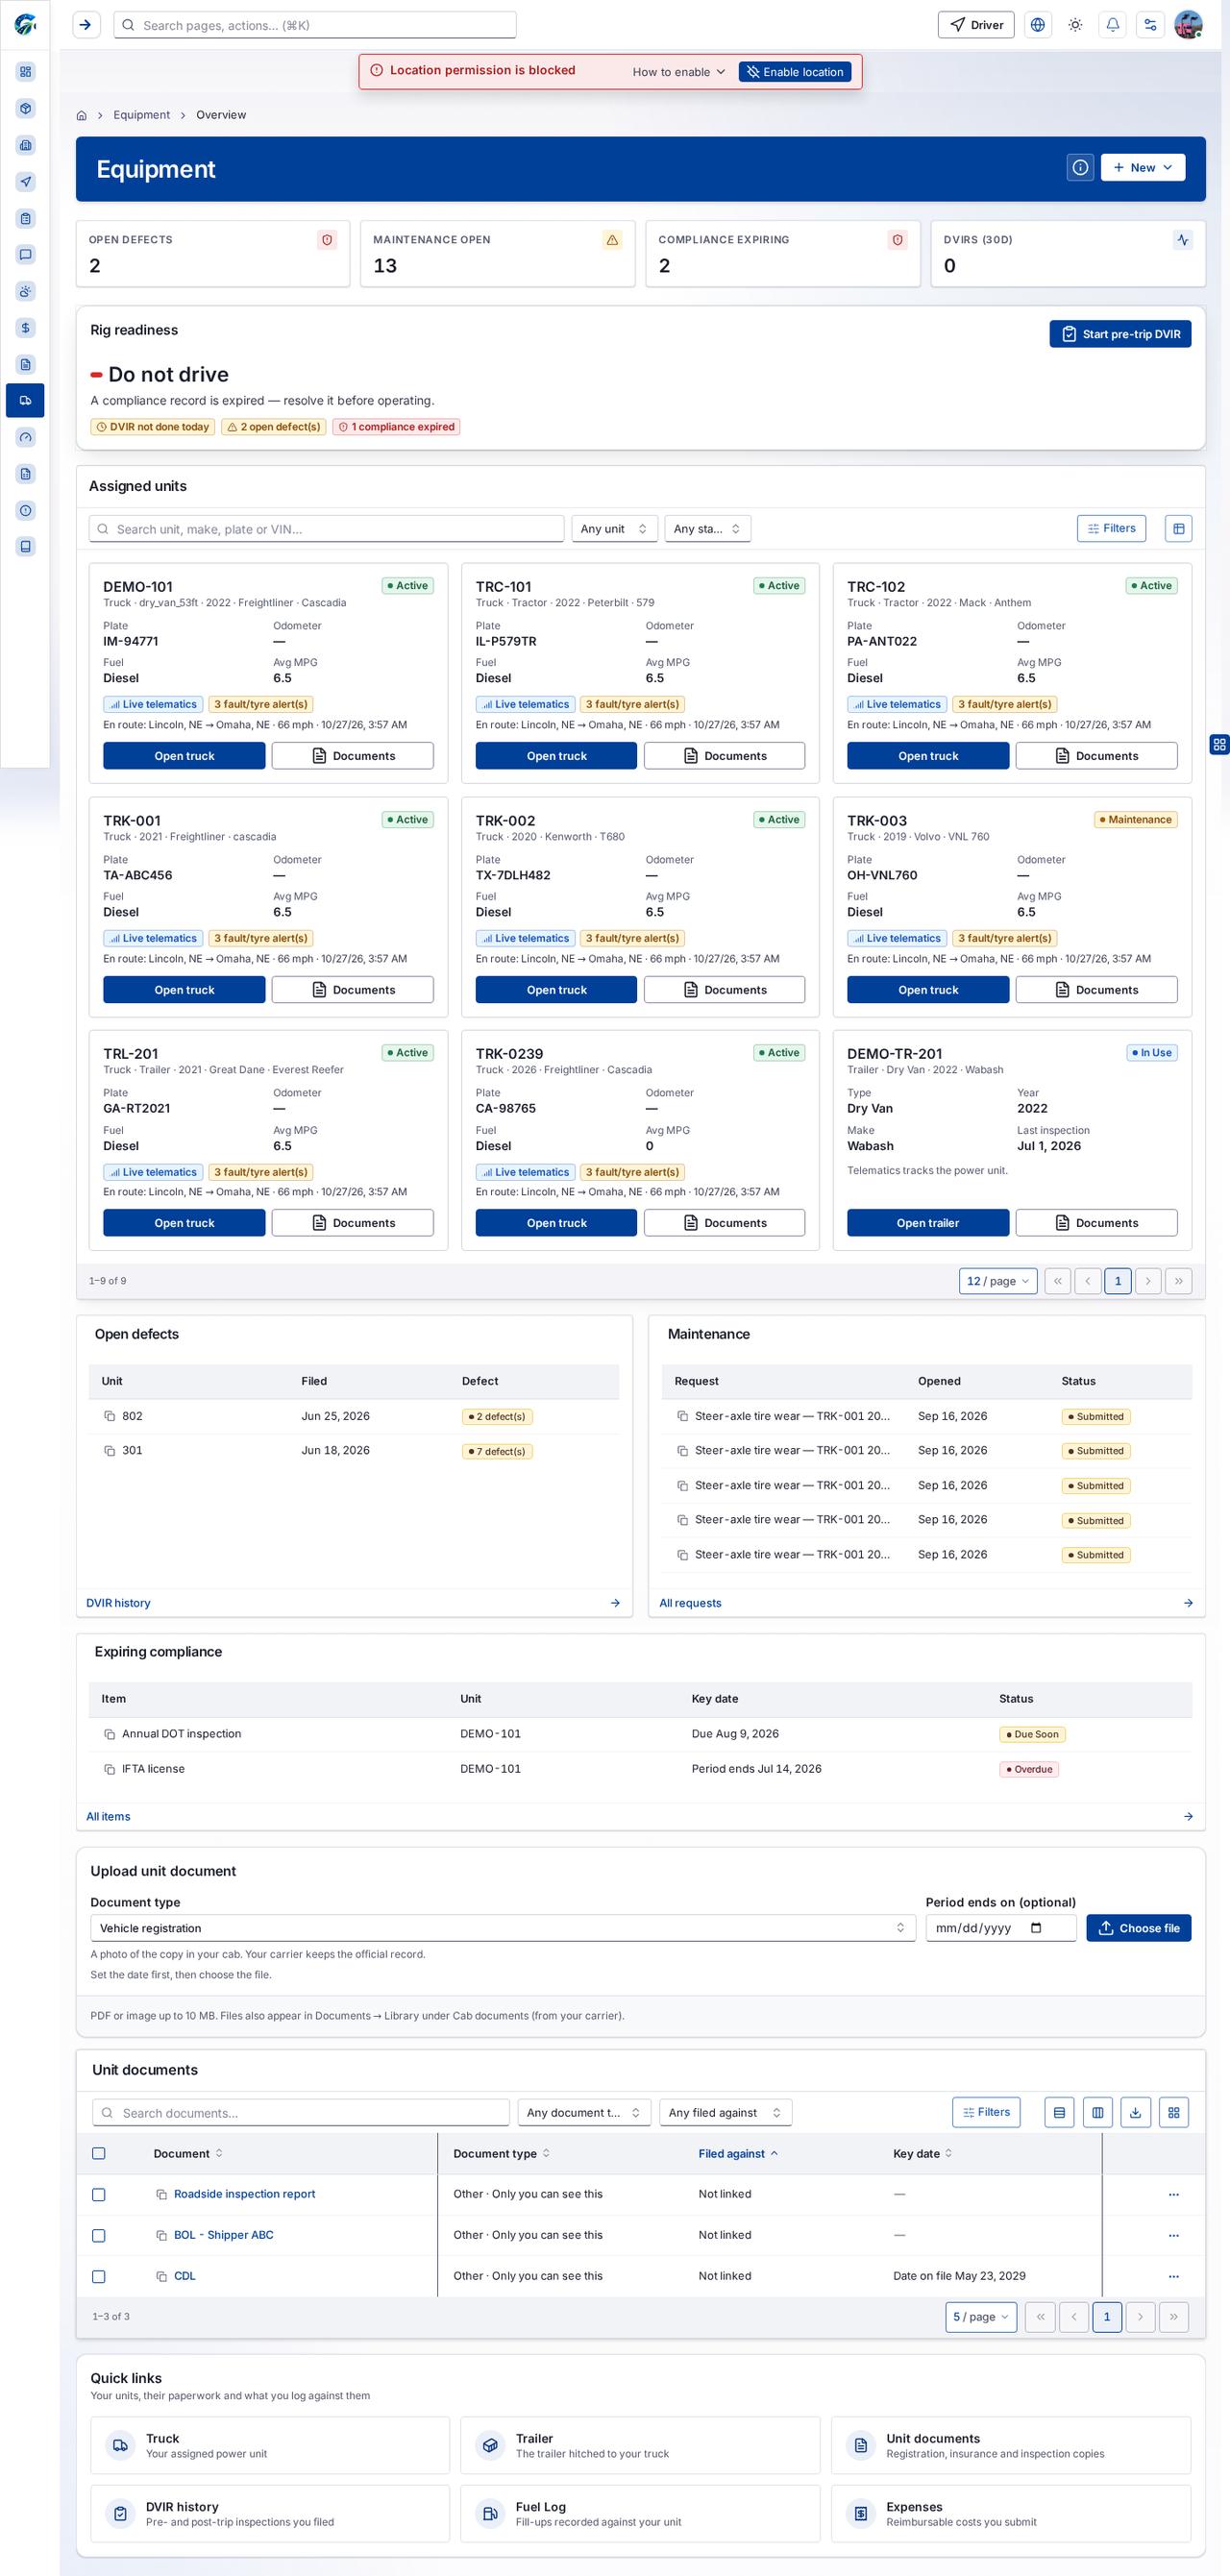Open the notifications bell
Image resolution: width=1230 pixels, height=2576 pixels.
point(1113,25)
